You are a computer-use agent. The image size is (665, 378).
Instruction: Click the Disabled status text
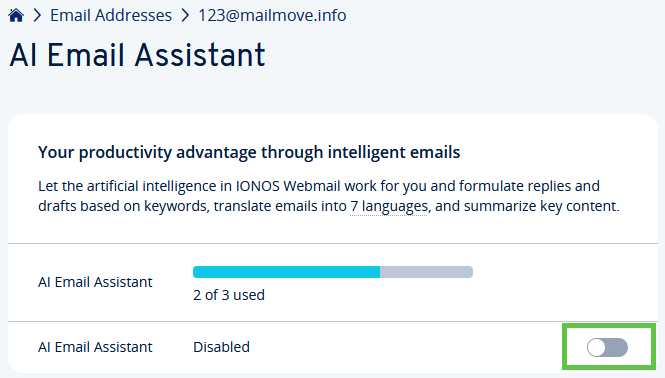click(x=221, y=347)
